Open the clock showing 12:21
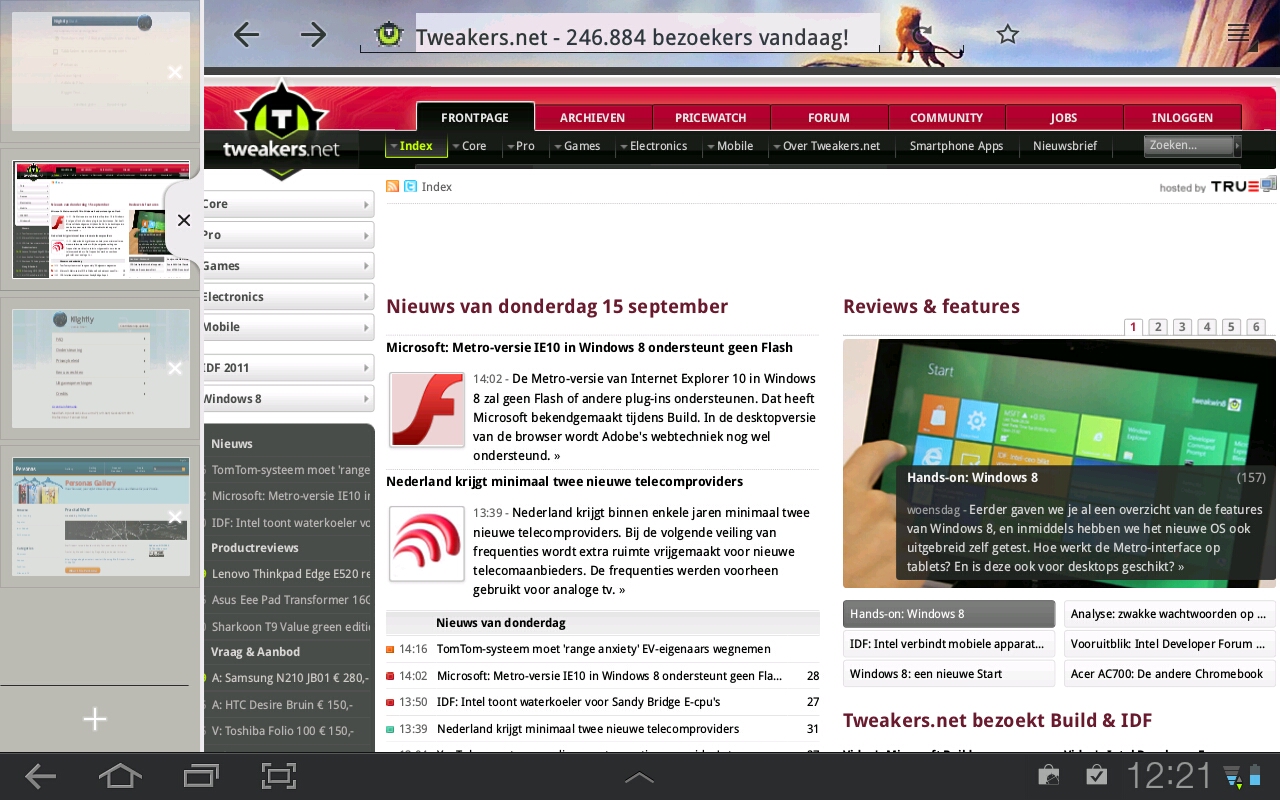The height and width of the screenshot is (800, 1280). (x=1169, y=776)
